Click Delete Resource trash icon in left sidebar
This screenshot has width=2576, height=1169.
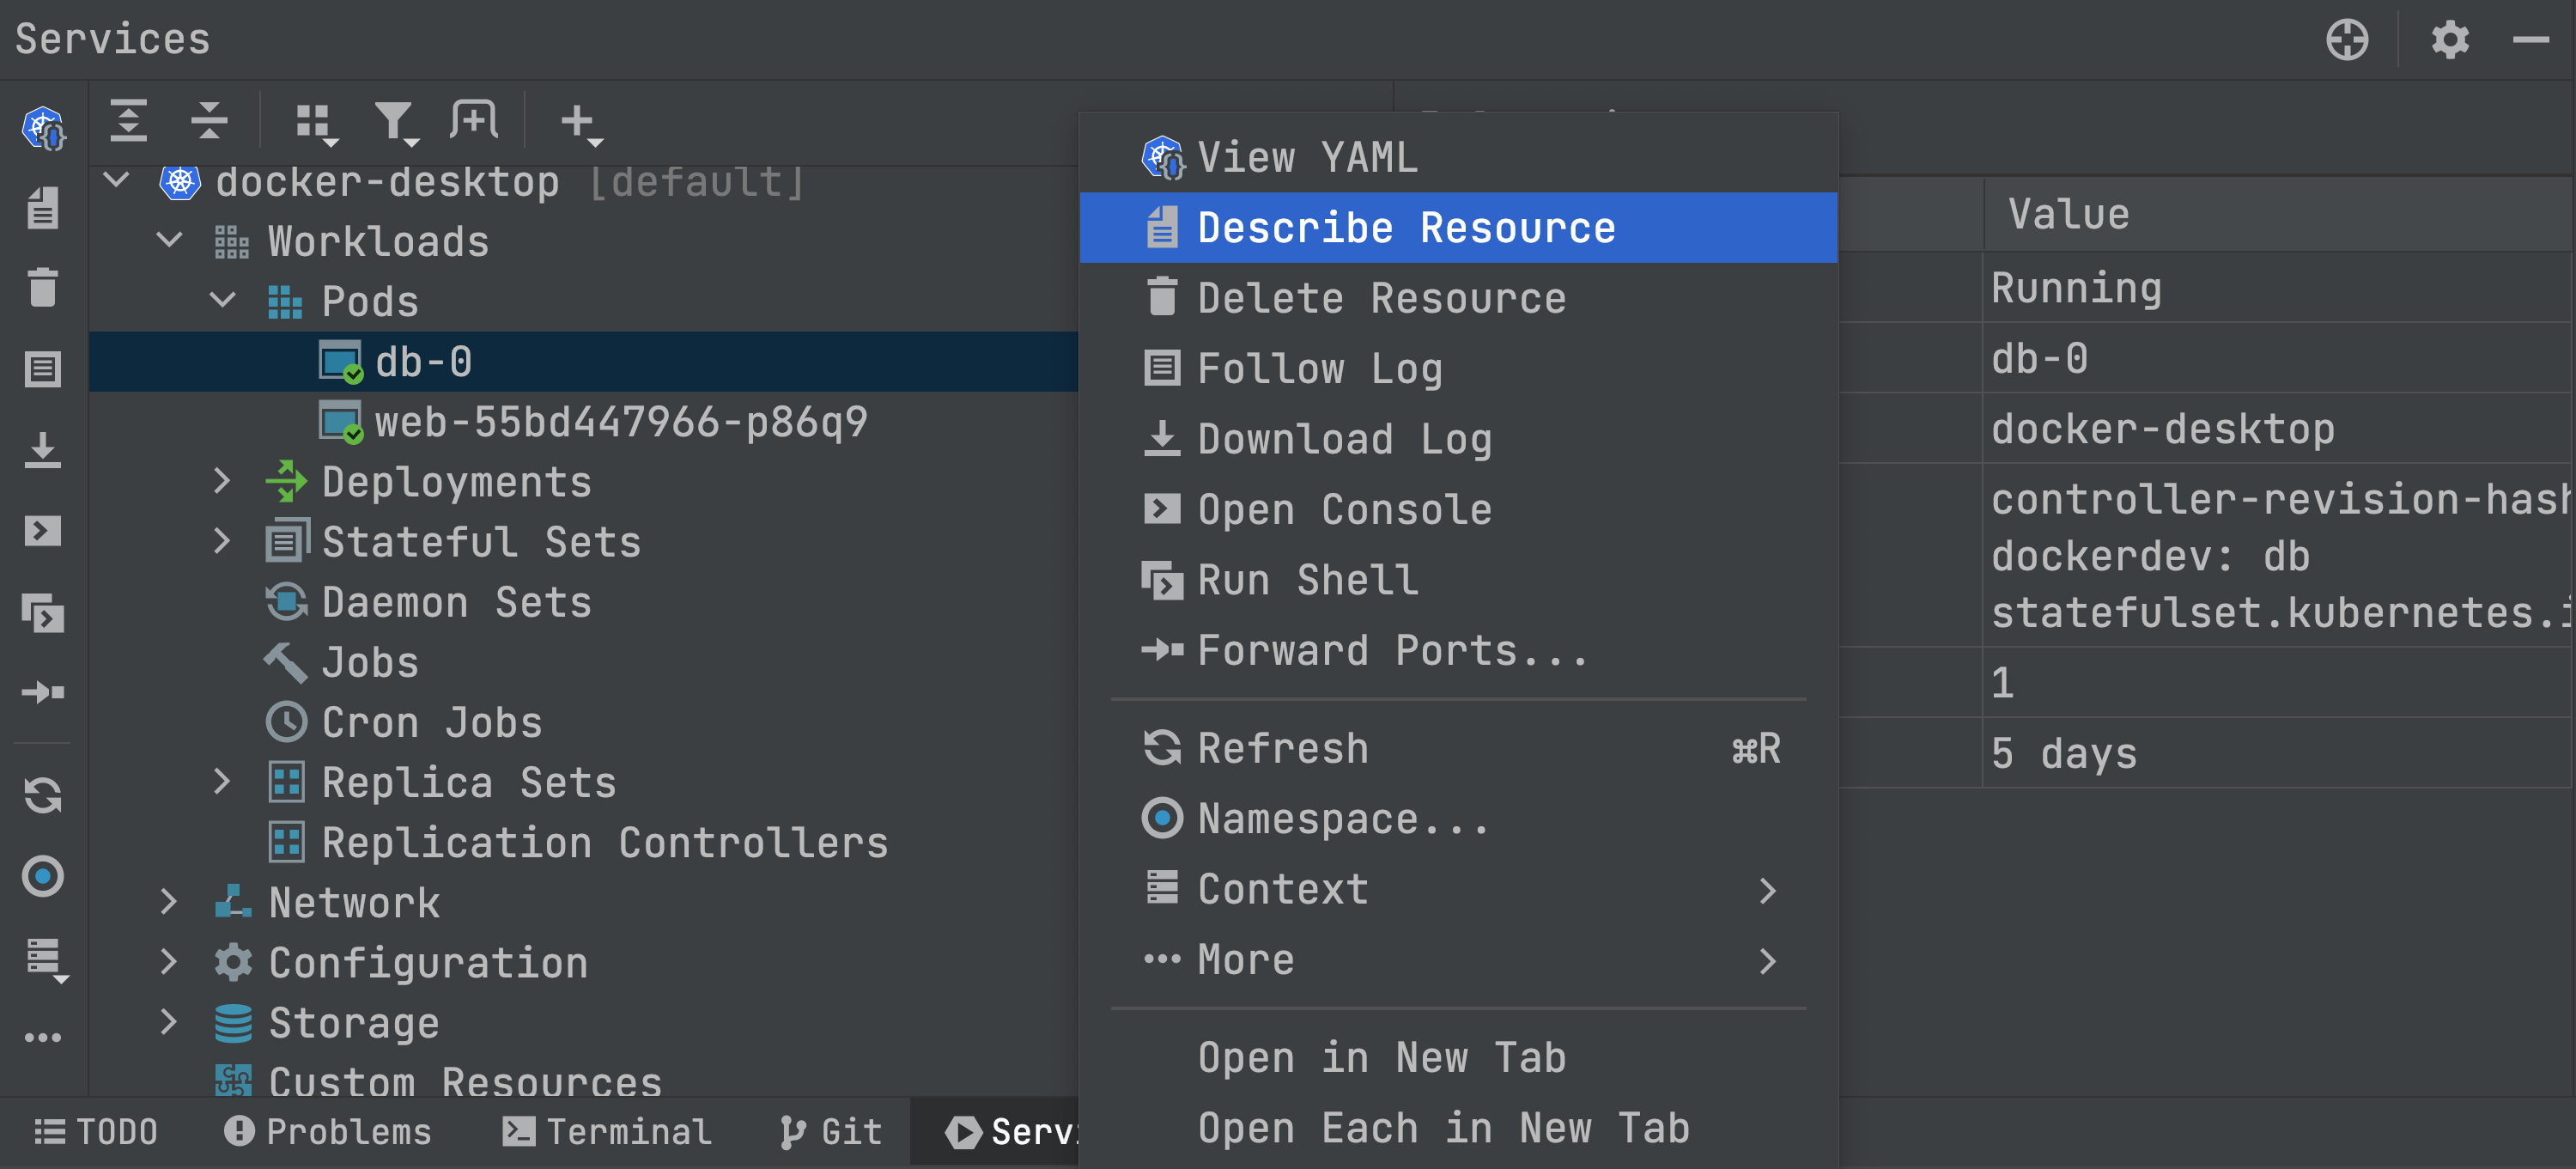click(43, 288)
